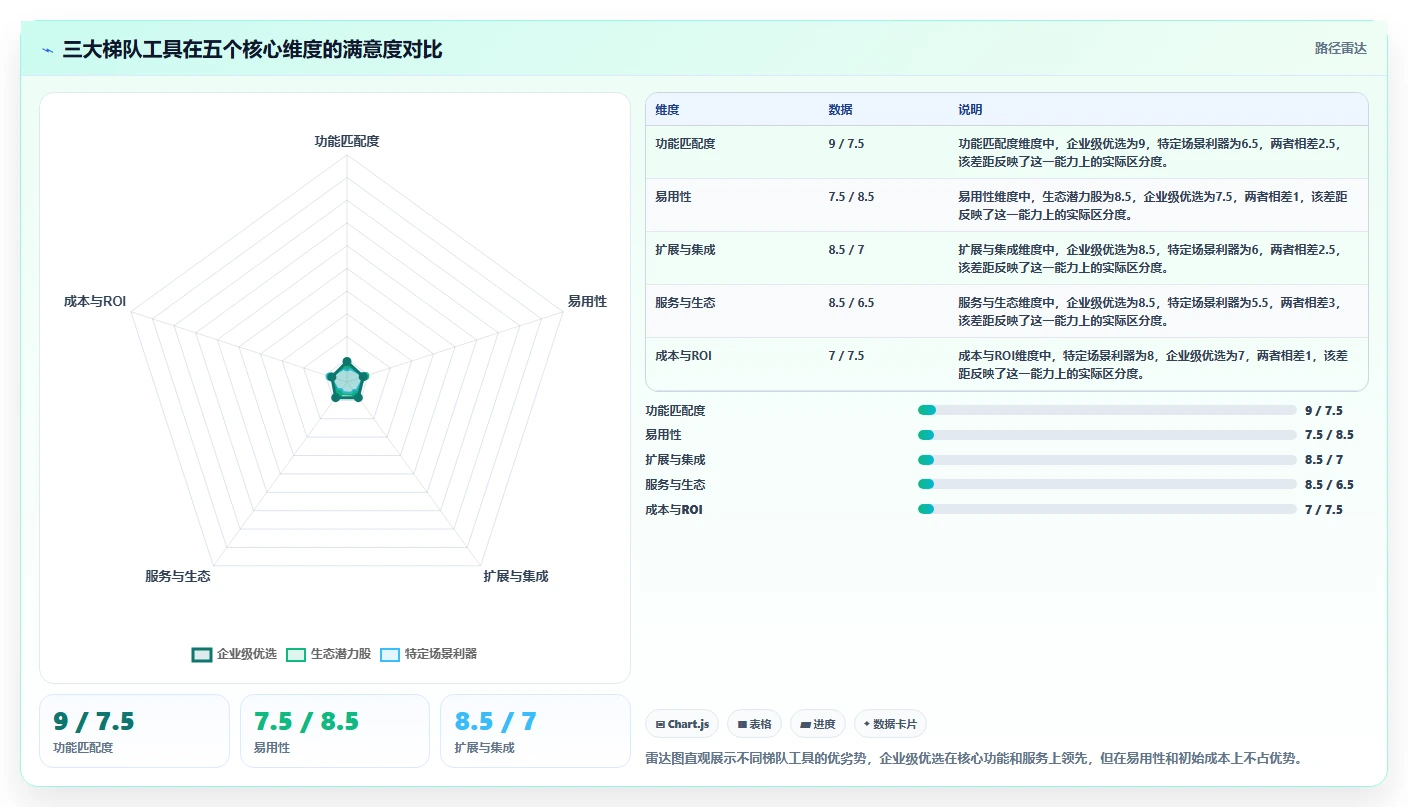Click the 7 / 7.5 value in the table
Image resolution: width=1408 pixels, height=807 pixels.
[x=846, y=356]
